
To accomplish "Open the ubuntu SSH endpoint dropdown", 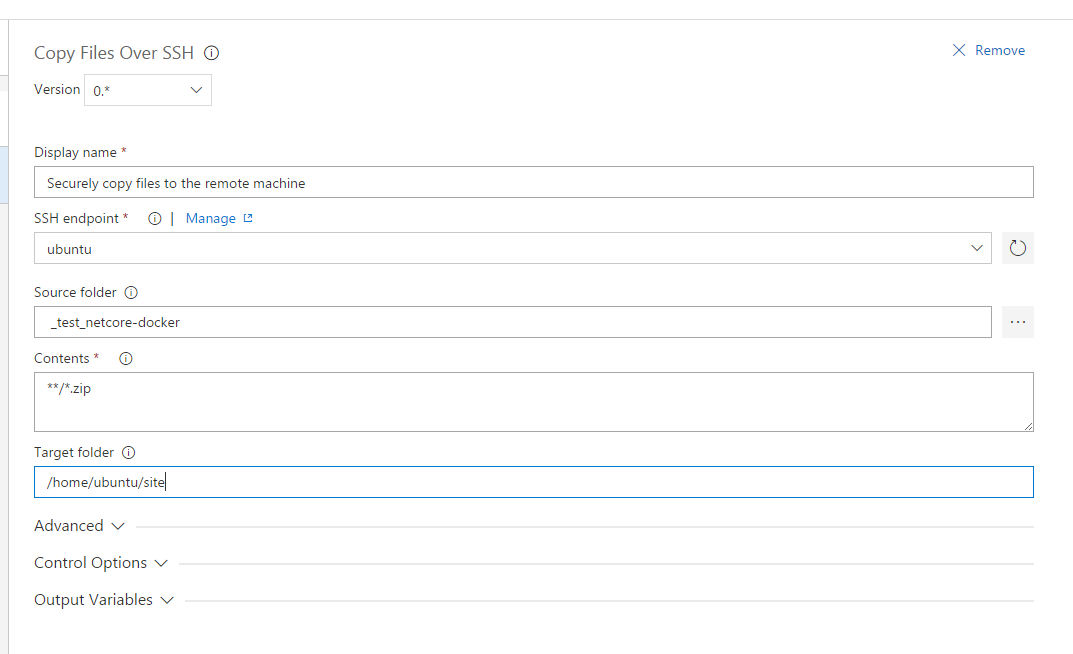I will click(513, 248).
